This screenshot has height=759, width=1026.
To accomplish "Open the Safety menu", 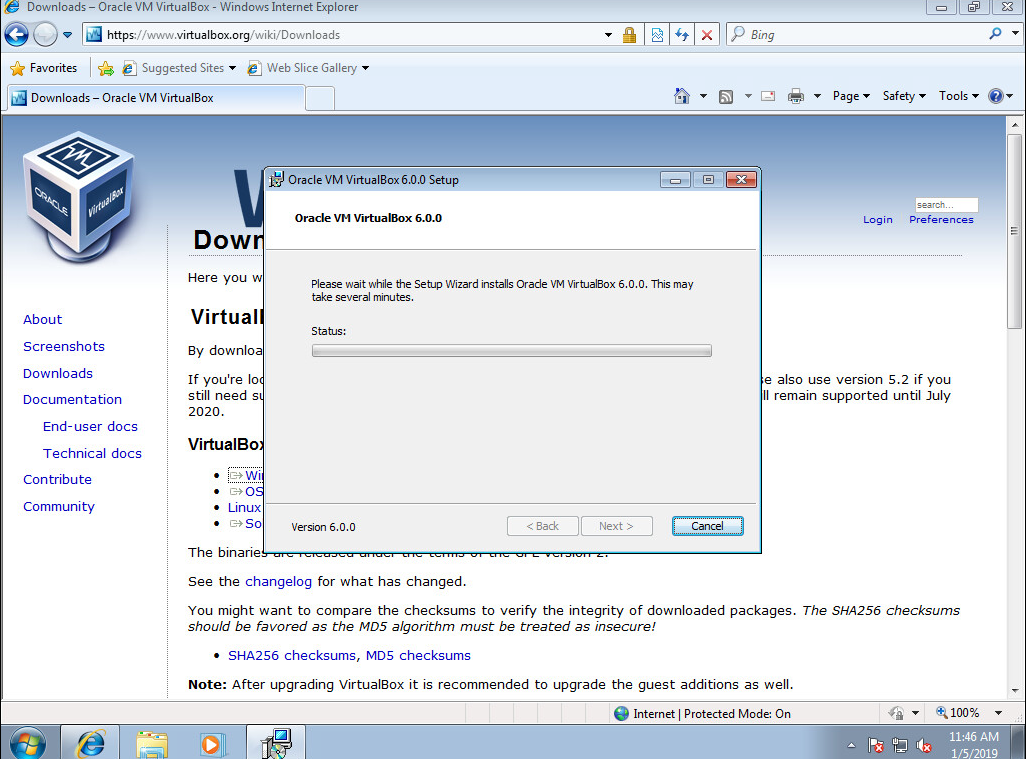I will click(904, 96).
